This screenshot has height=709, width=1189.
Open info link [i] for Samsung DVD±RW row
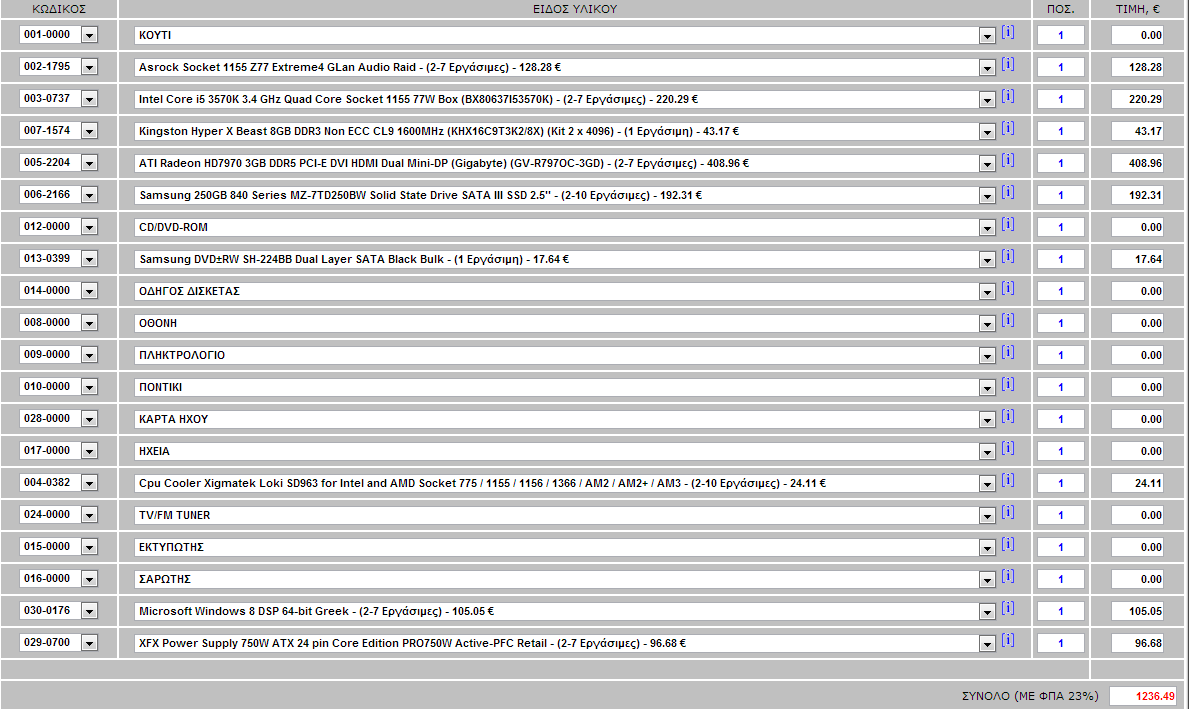[1008, 256]
